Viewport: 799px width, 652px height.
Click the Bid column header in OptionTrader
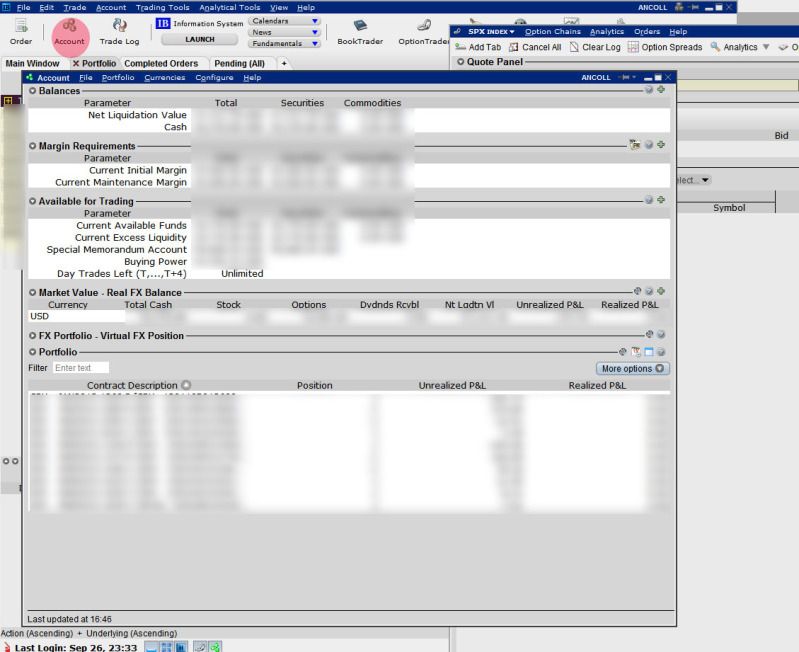(x=781, y=135)
